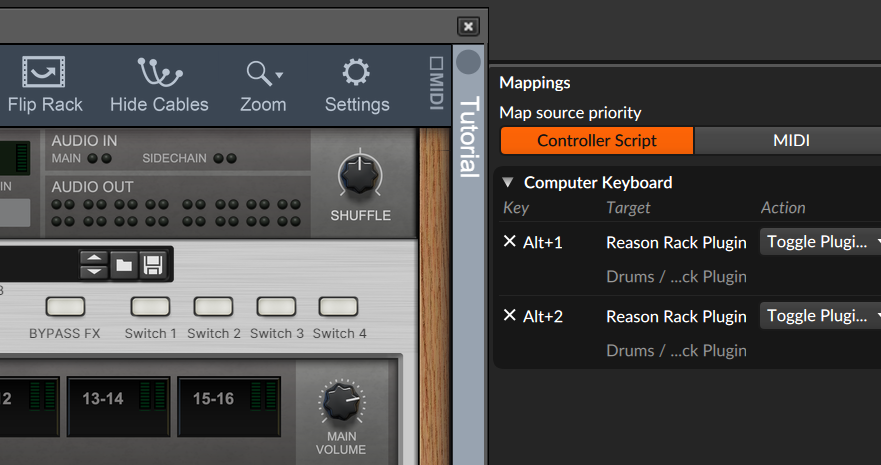Open rack Settings gear

pyautogui.click(x=356, y=72)
